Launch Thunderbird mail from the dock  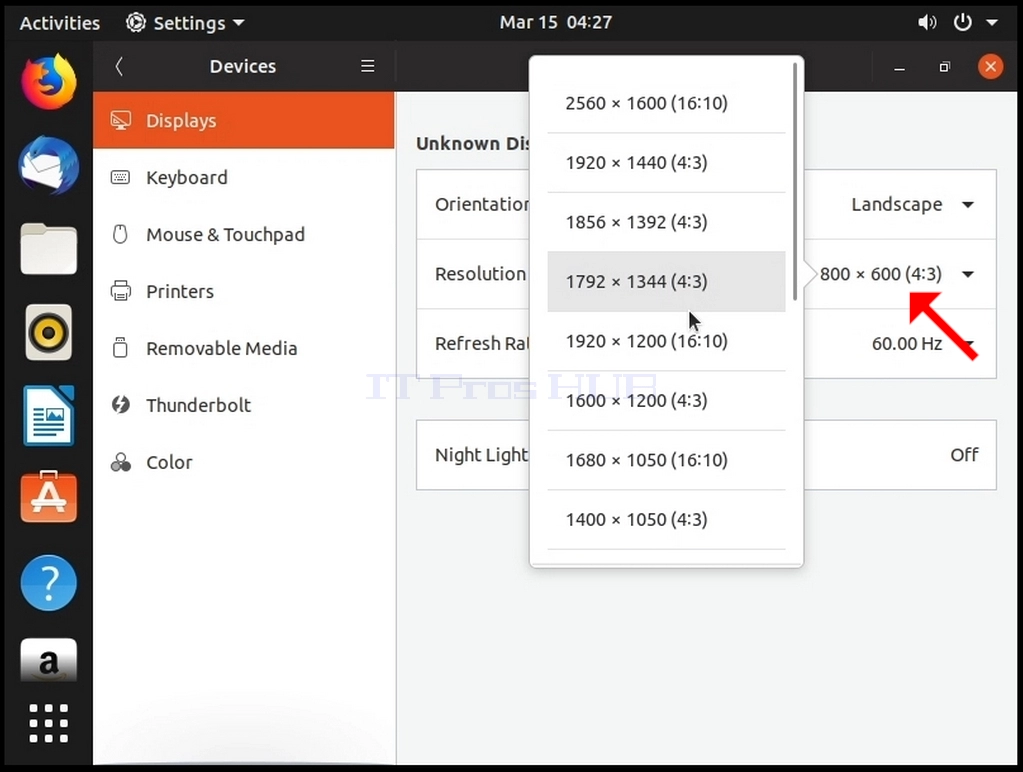[49, 166]
